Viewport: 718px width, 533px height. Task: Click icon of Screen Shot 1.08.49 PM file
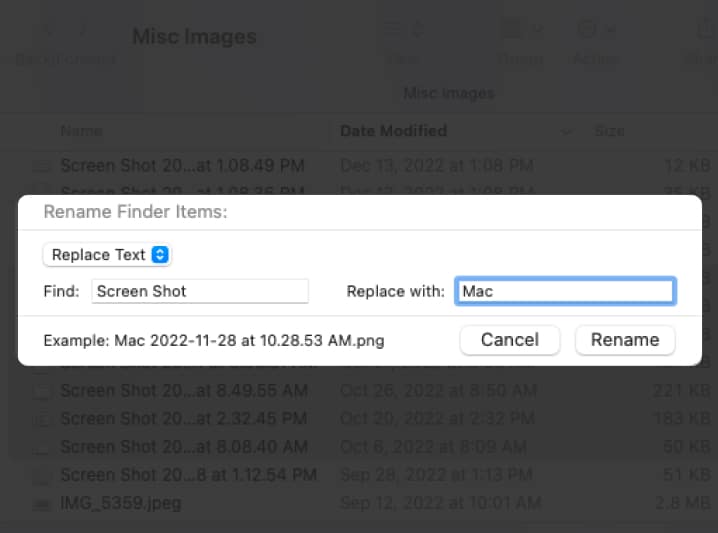click(x=42, y=166)
